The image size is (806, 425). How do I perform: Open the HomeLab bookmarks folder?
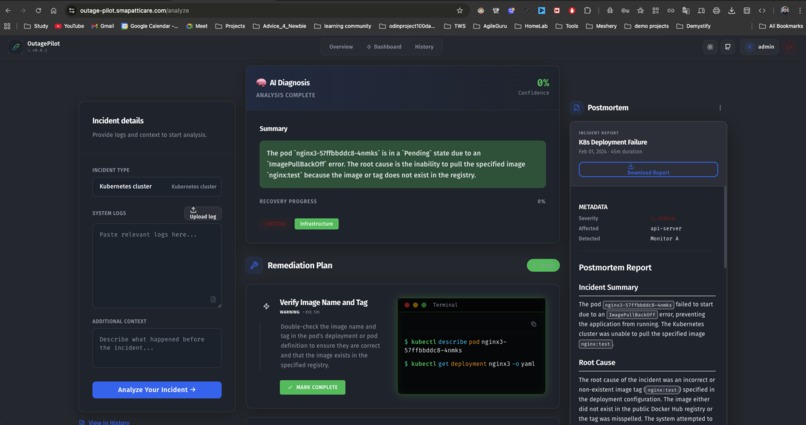click(532, 26)
